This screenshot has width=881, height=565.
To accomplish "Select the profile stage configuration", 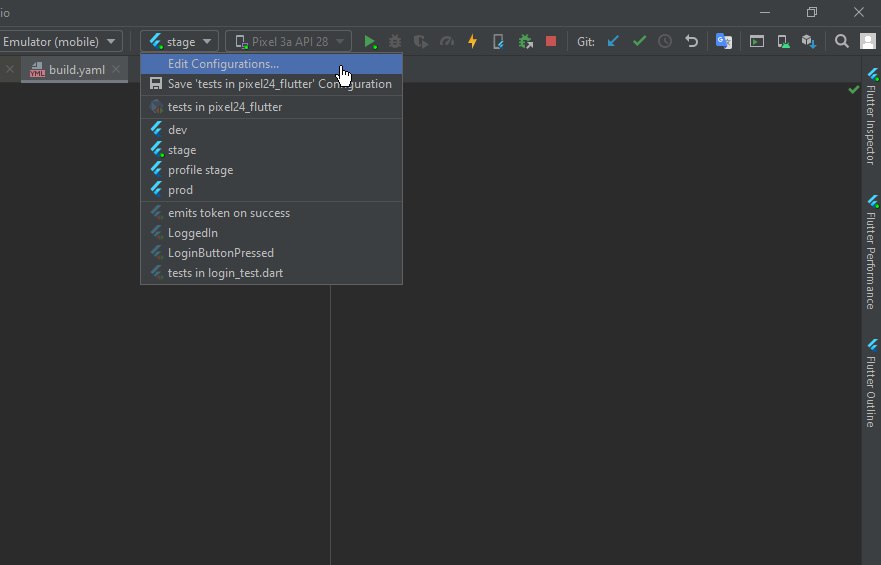I will (x=271, y=170).
